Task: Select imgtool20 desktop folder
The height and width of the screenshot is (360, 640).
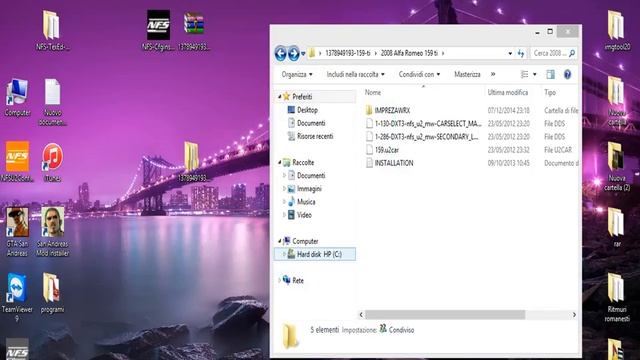Action: pyautogui.click(x=617, y=31)
